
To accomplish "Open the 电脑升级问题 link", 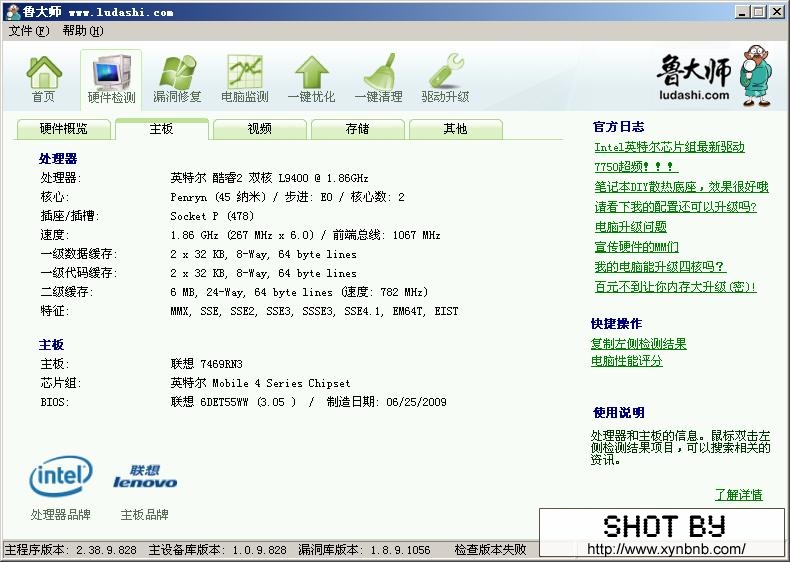I will pyautogui.click(x=630, y=227).
